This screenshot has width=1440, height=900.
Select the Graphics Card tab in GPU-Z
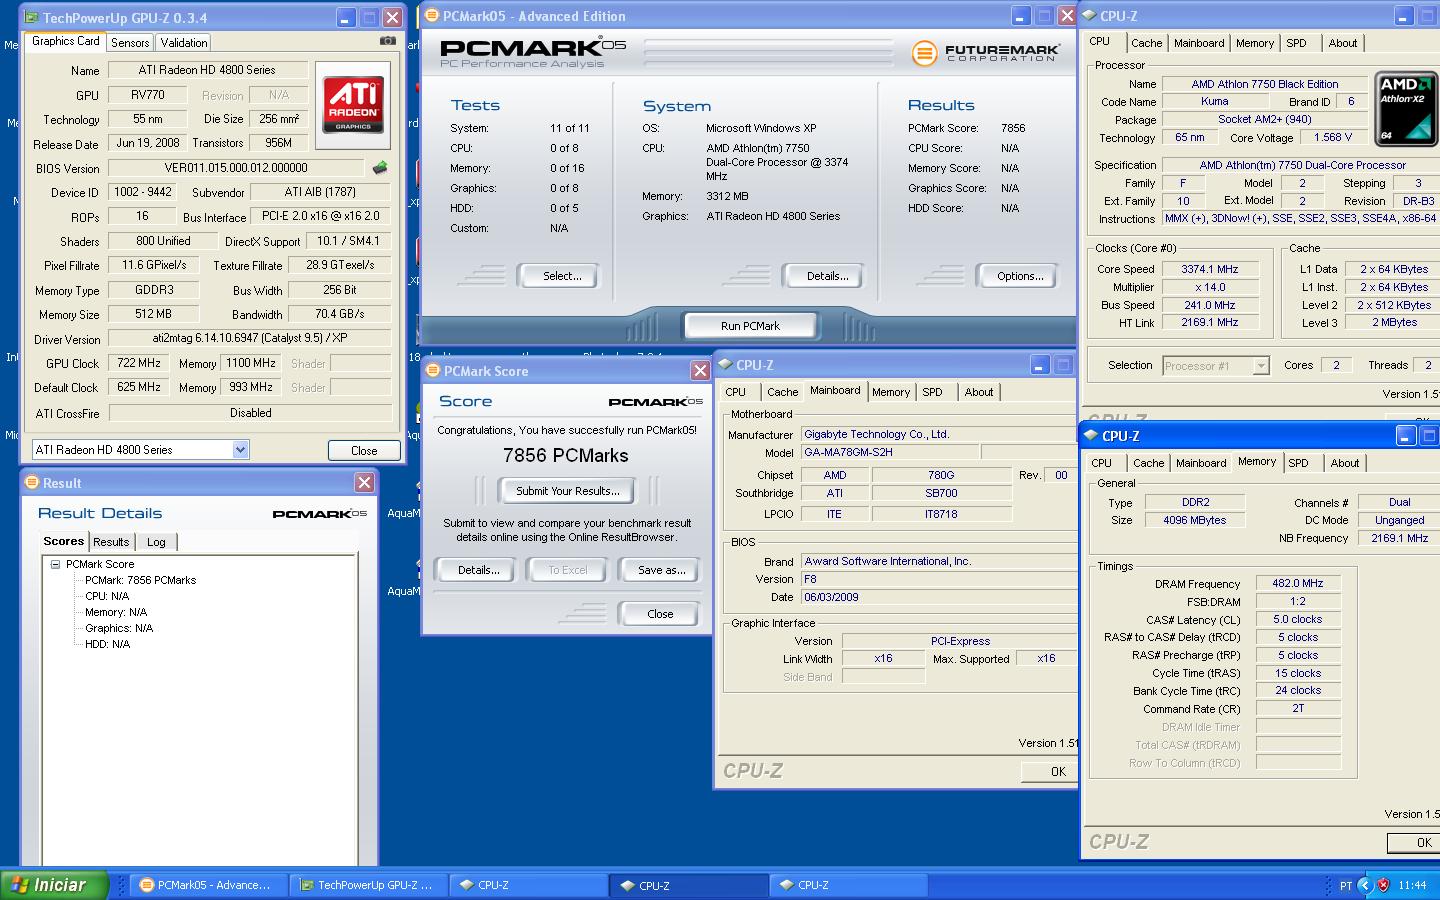(66, 41)
